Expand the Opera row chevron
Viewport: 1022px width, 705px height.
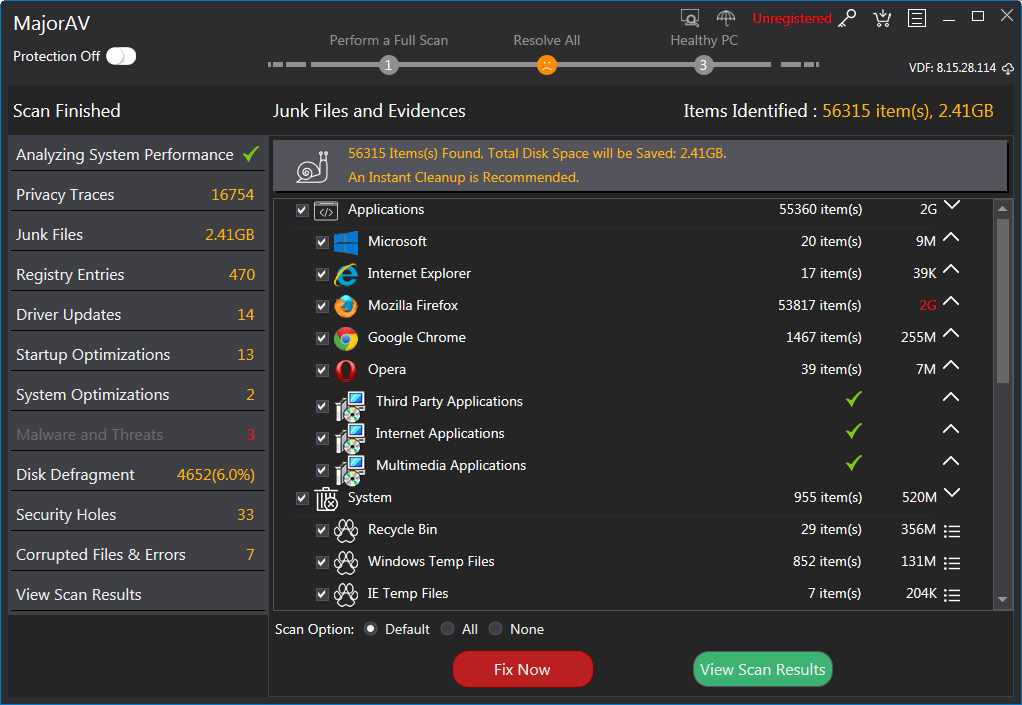(951, 365)
